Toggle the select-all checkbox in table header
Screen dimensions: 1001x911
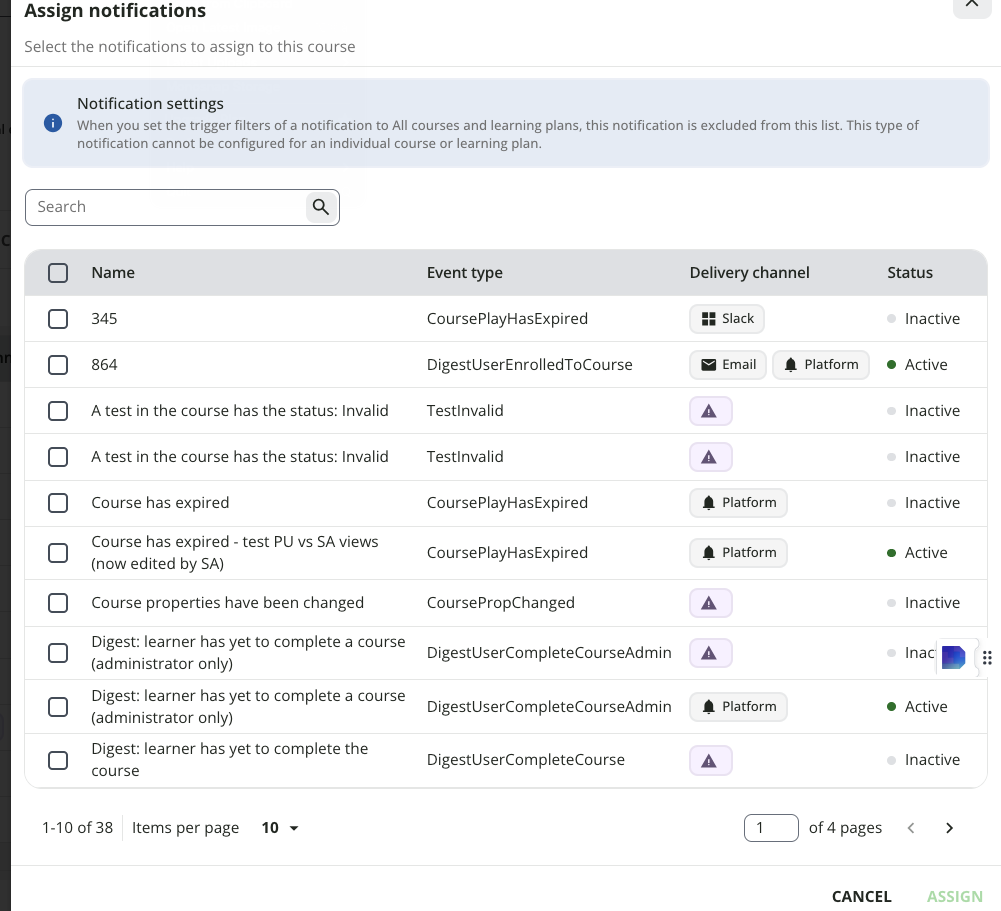point(58,273)
